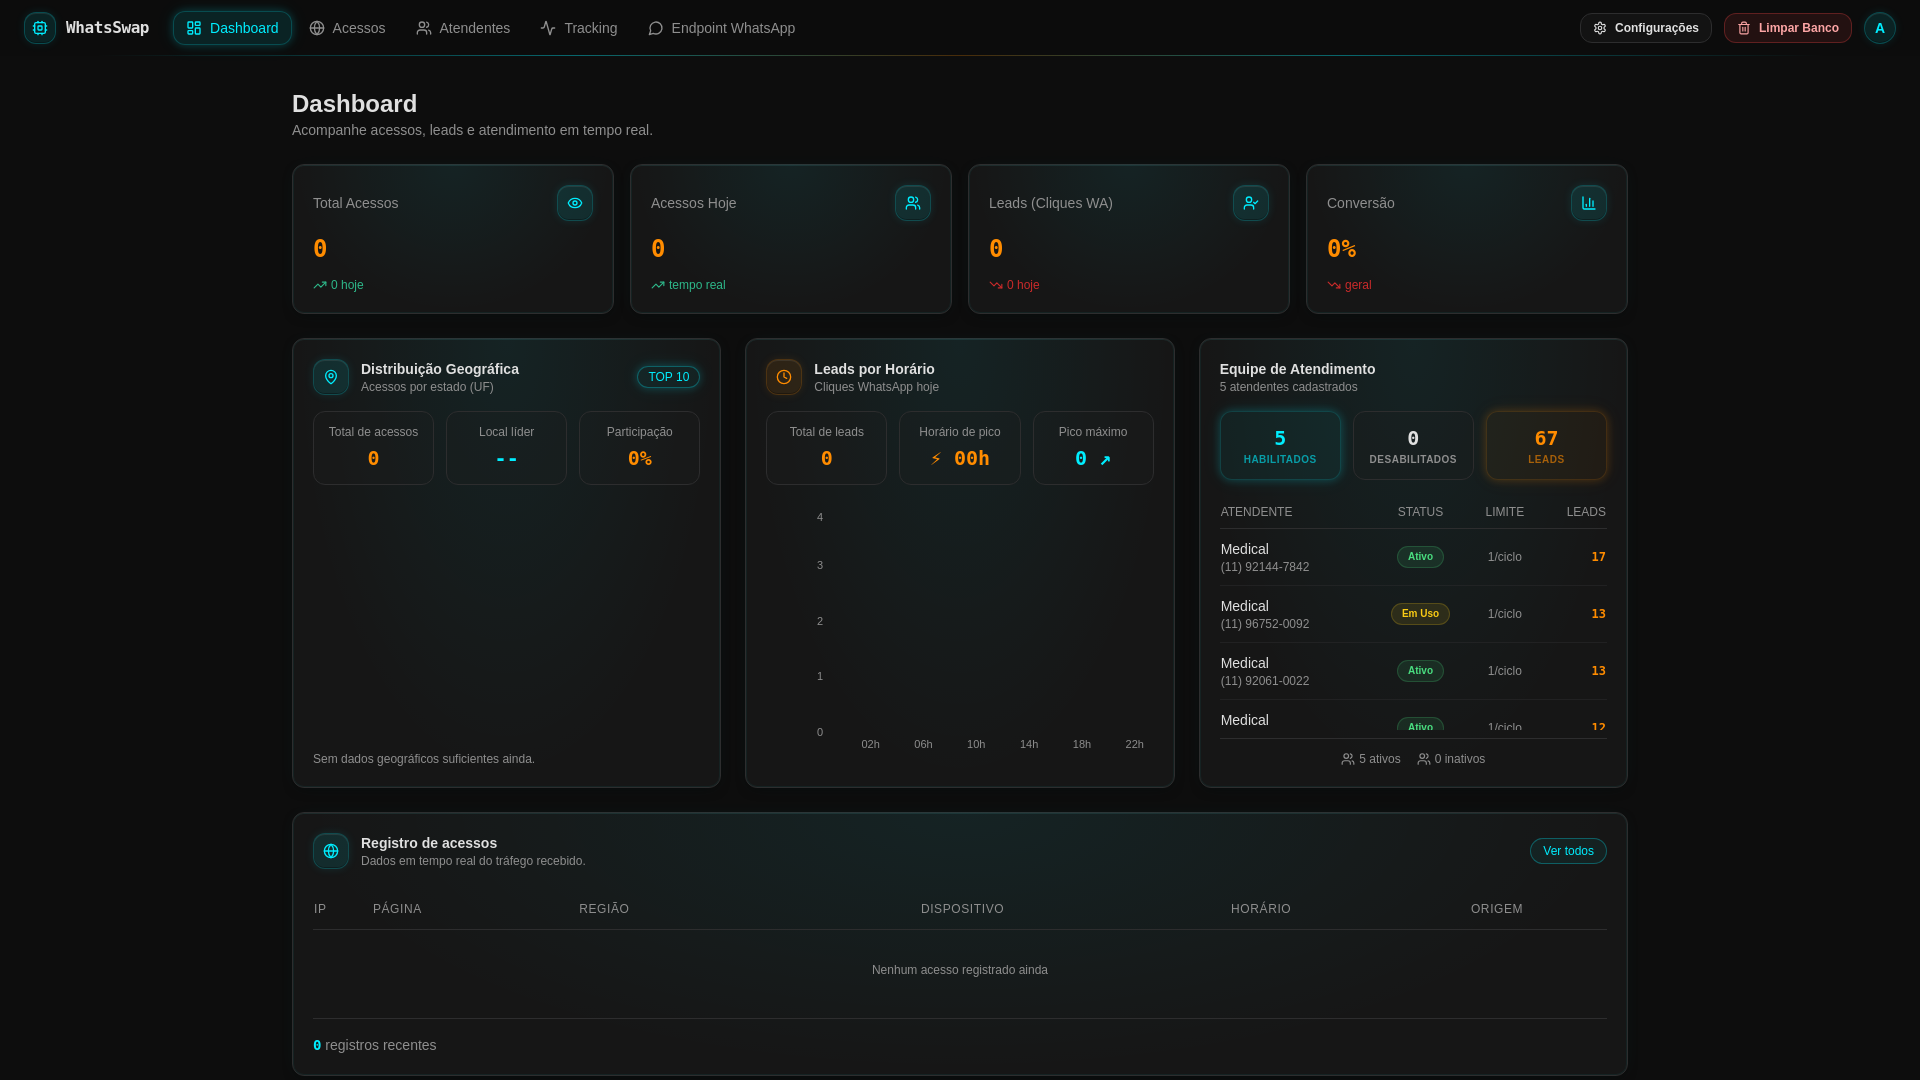Click the HORÁRIO column header

pos(1261,909)
